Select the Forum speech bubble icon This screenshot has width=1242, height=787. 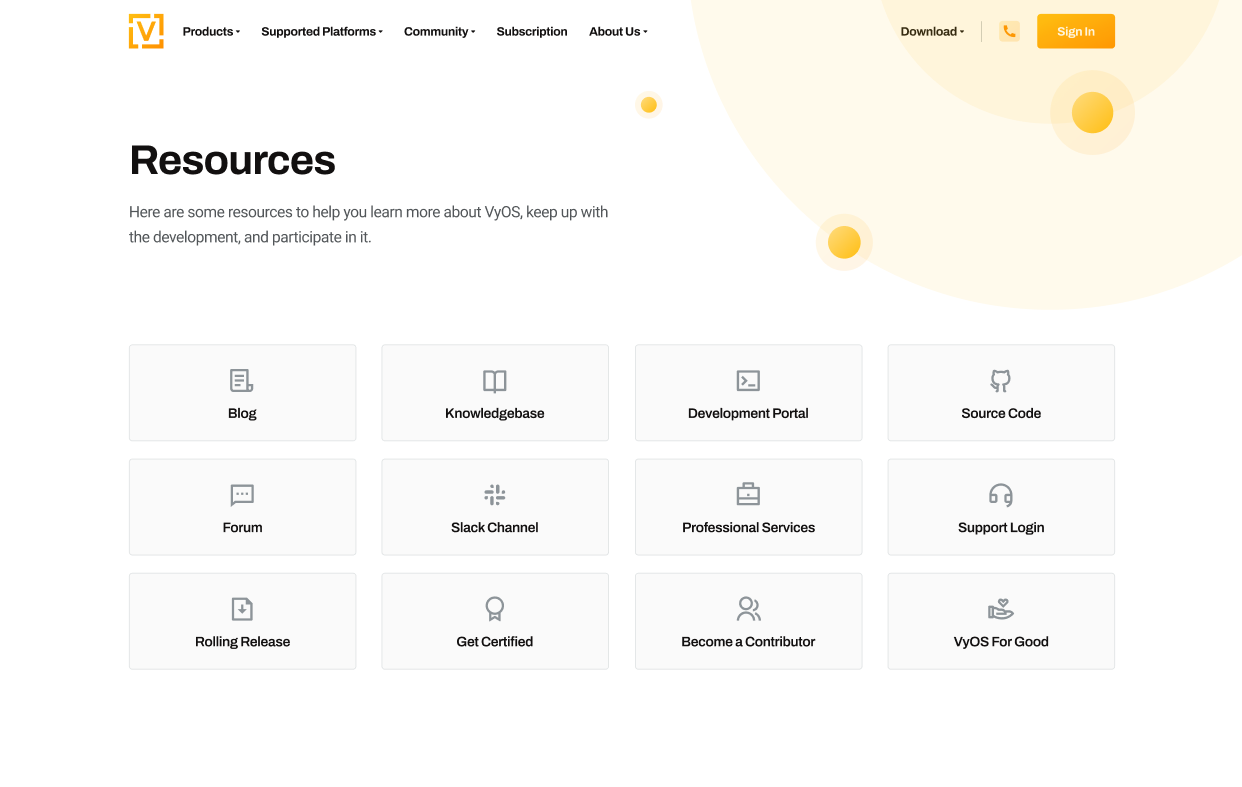coord(241,494)
